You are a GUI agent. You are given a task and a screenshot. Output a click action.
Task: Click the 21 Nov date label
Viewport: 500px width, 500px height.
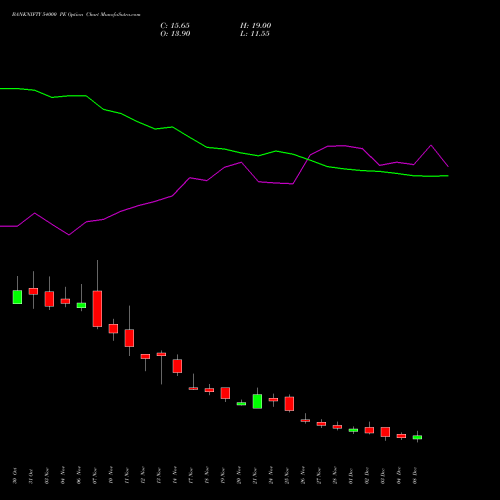255,476
